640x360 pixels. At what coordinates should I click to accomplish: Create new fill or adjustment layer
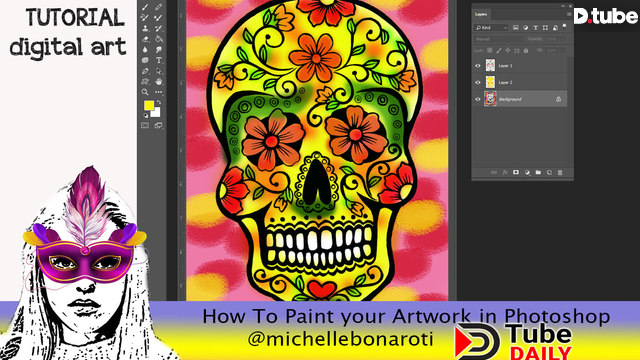click(527, 173)
